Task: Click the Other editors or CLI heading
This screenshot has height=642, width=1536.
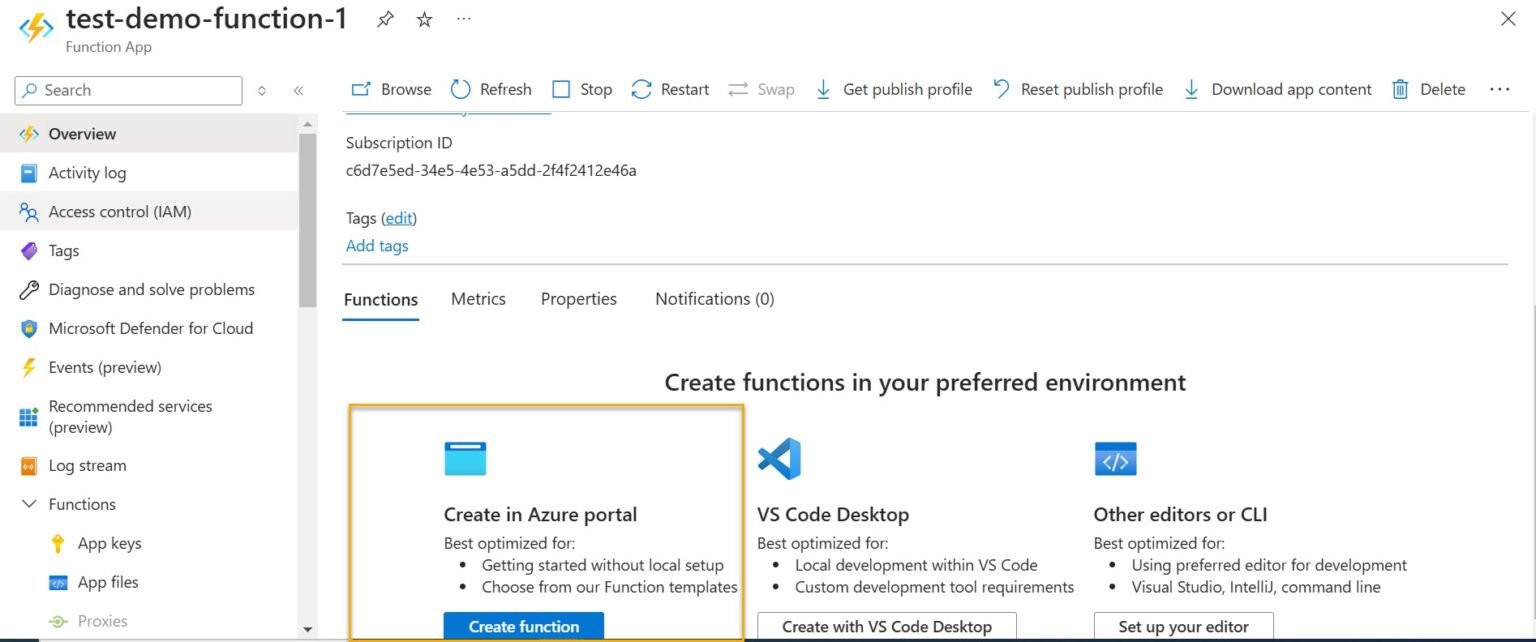Action: pyautogui.click(x=1181, y=515)
